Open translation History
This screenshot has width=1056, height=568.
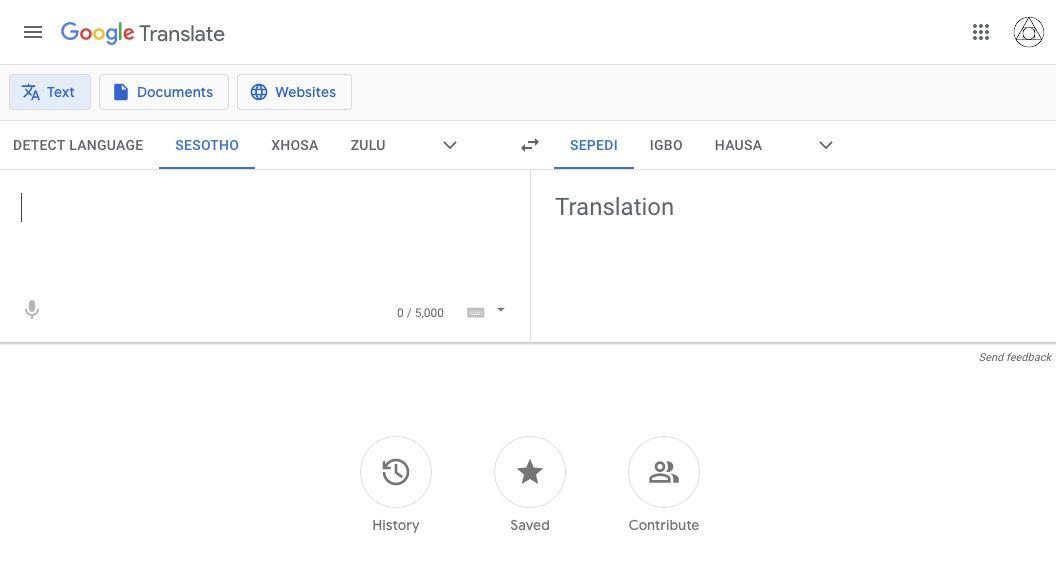396,472
